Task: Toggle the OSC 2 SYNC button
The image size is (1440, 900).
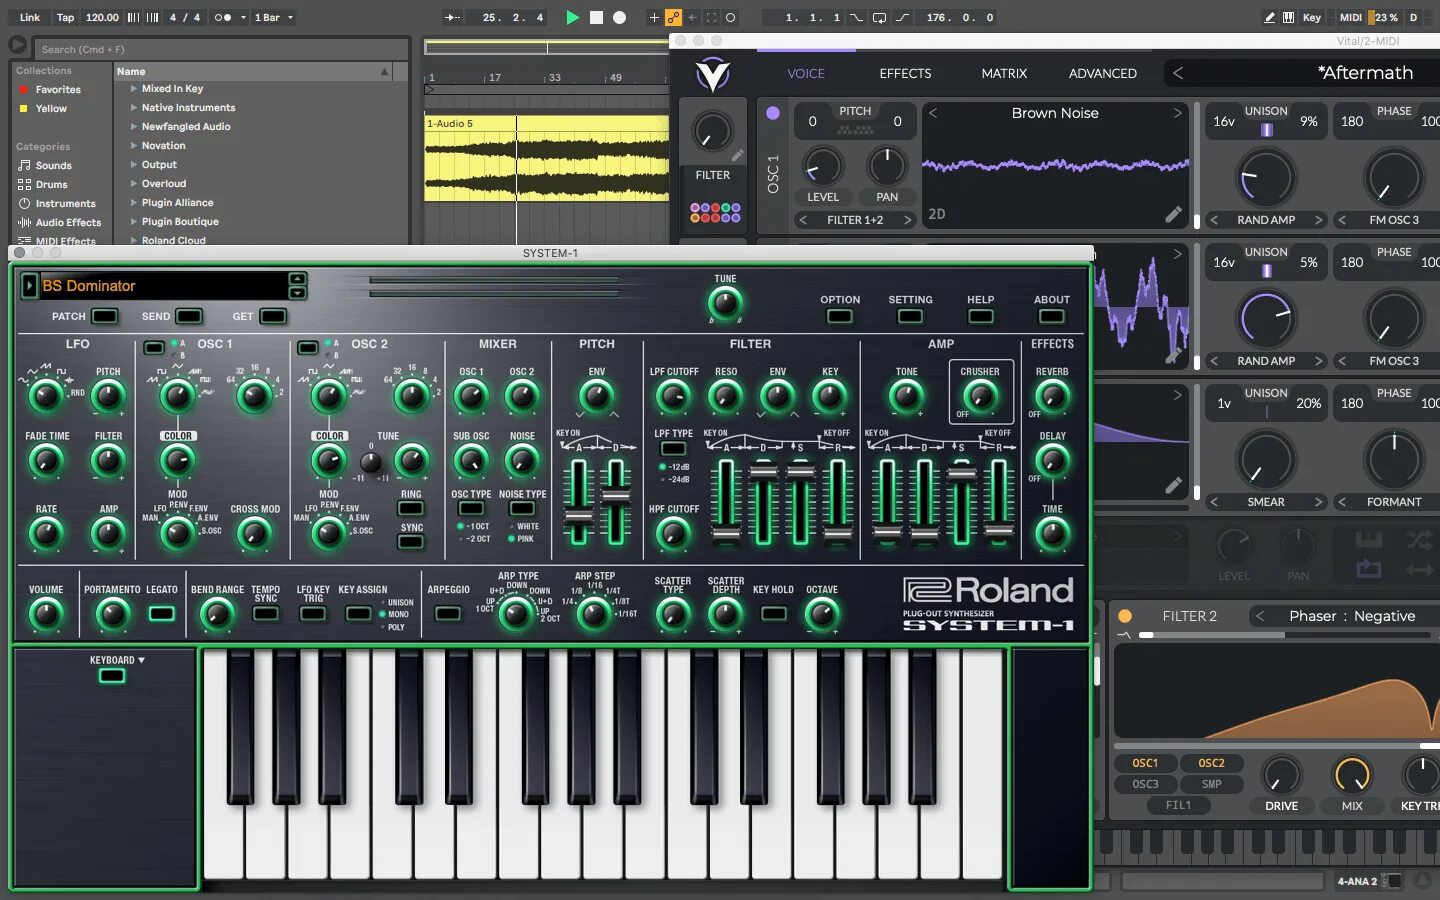Action: [x=411, y=542]
